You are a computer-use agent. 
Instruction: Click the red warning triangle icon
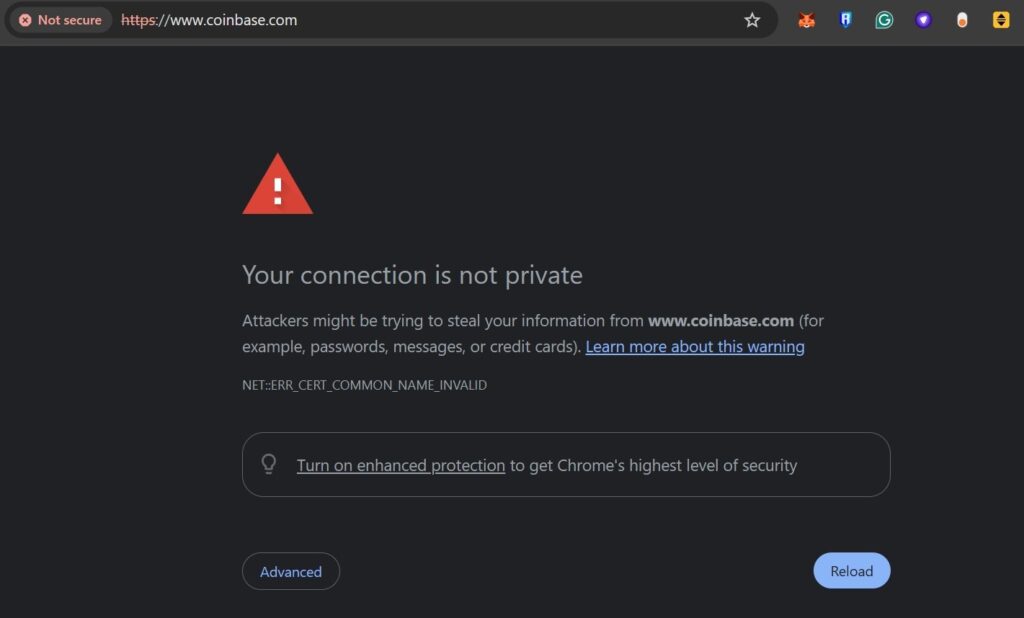click(x=277, y=186)
